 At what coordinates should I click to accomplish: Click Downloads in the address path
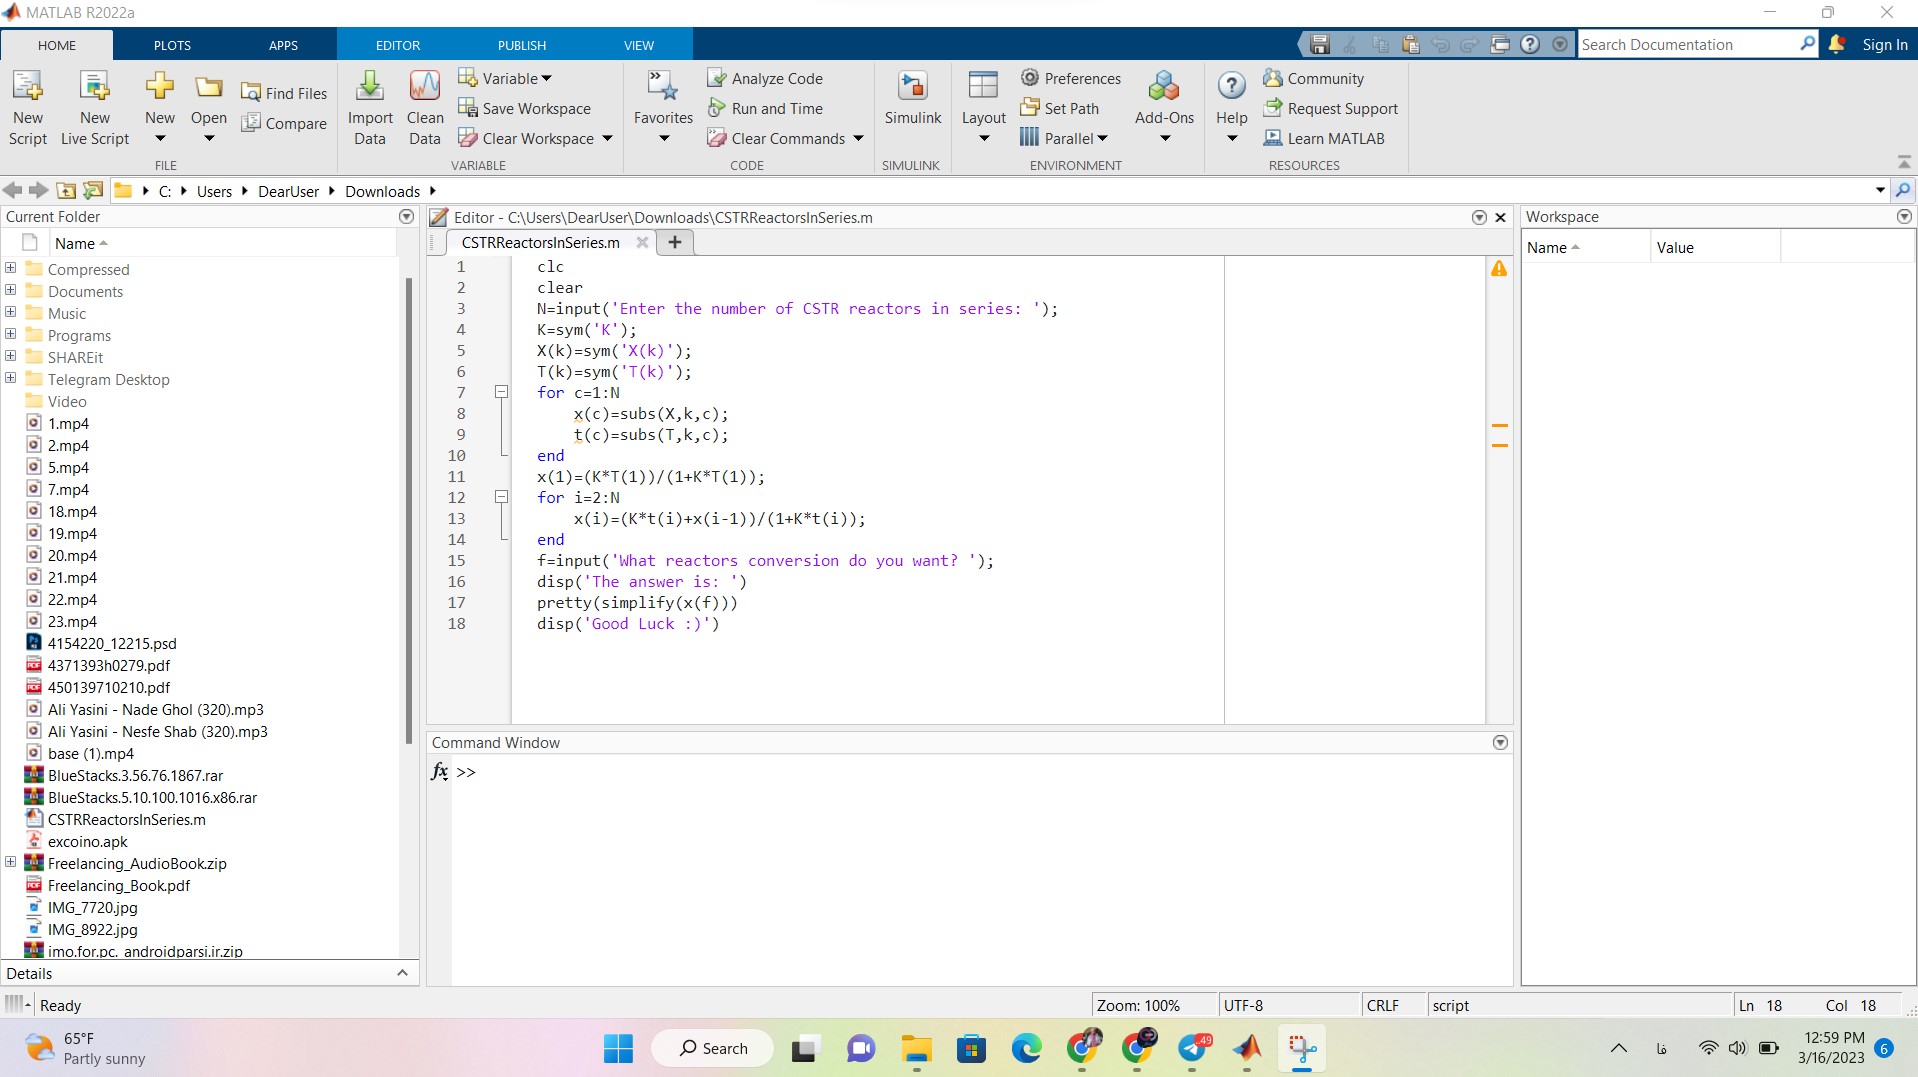coord(382,191)
